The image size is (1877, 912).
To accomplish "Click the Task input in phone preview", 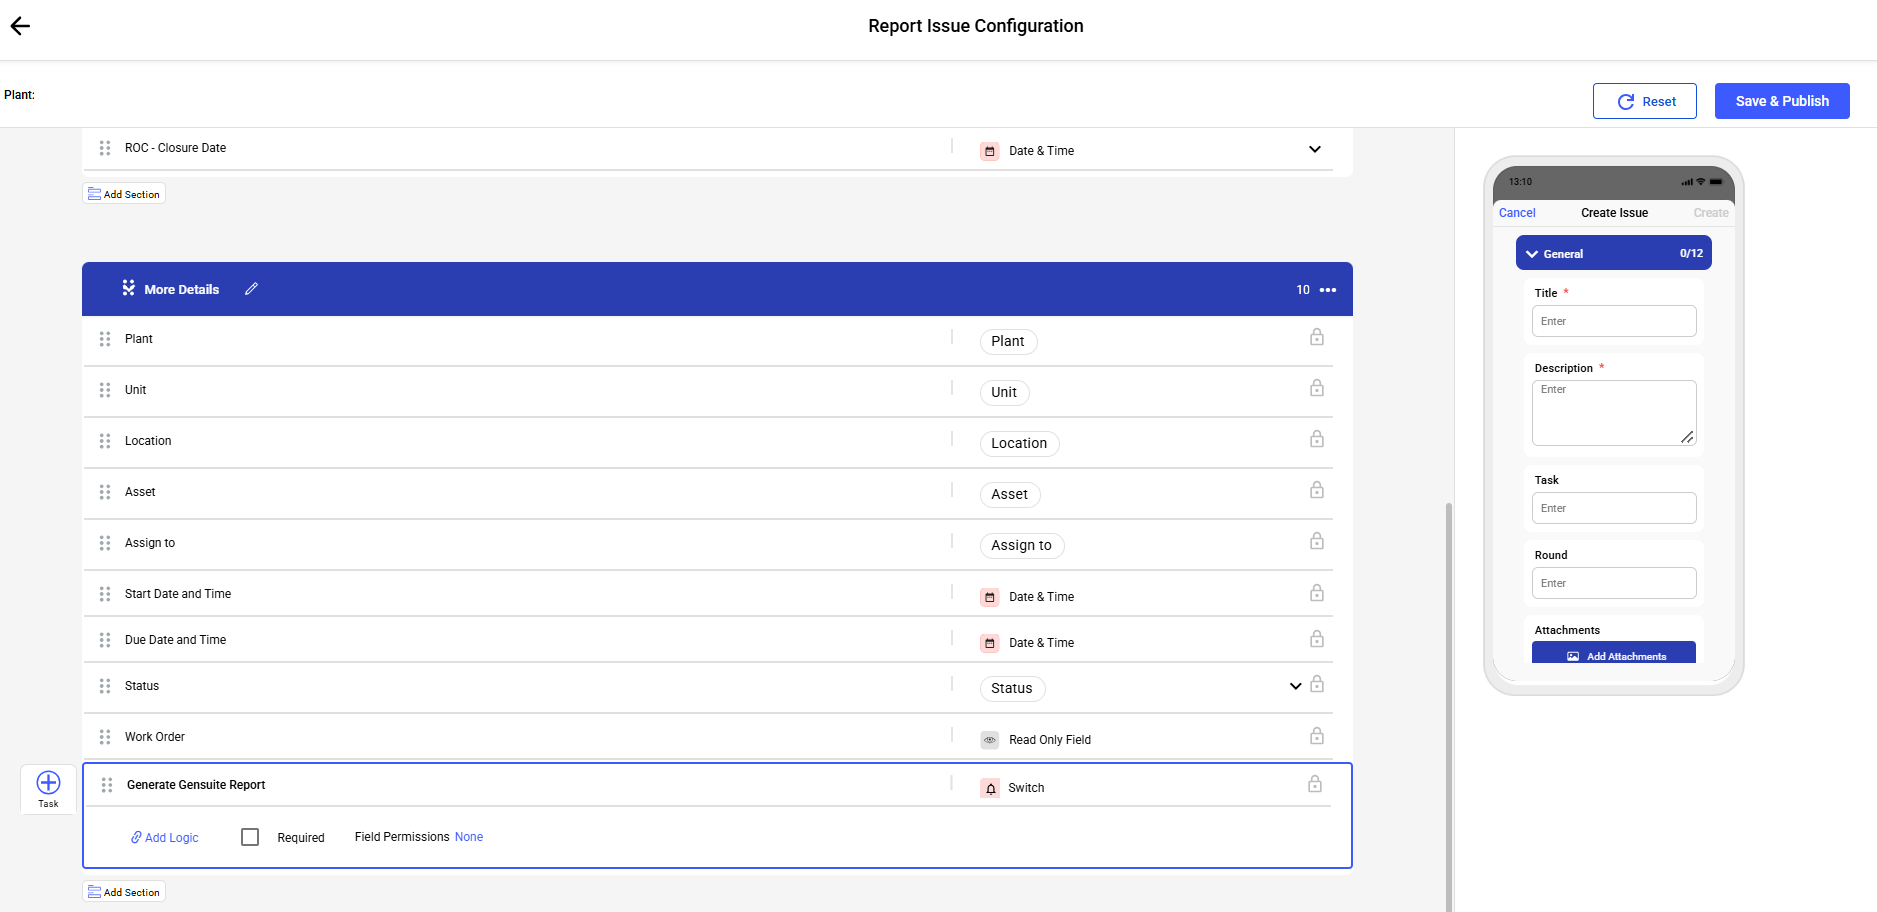I will coord(1614,508).
